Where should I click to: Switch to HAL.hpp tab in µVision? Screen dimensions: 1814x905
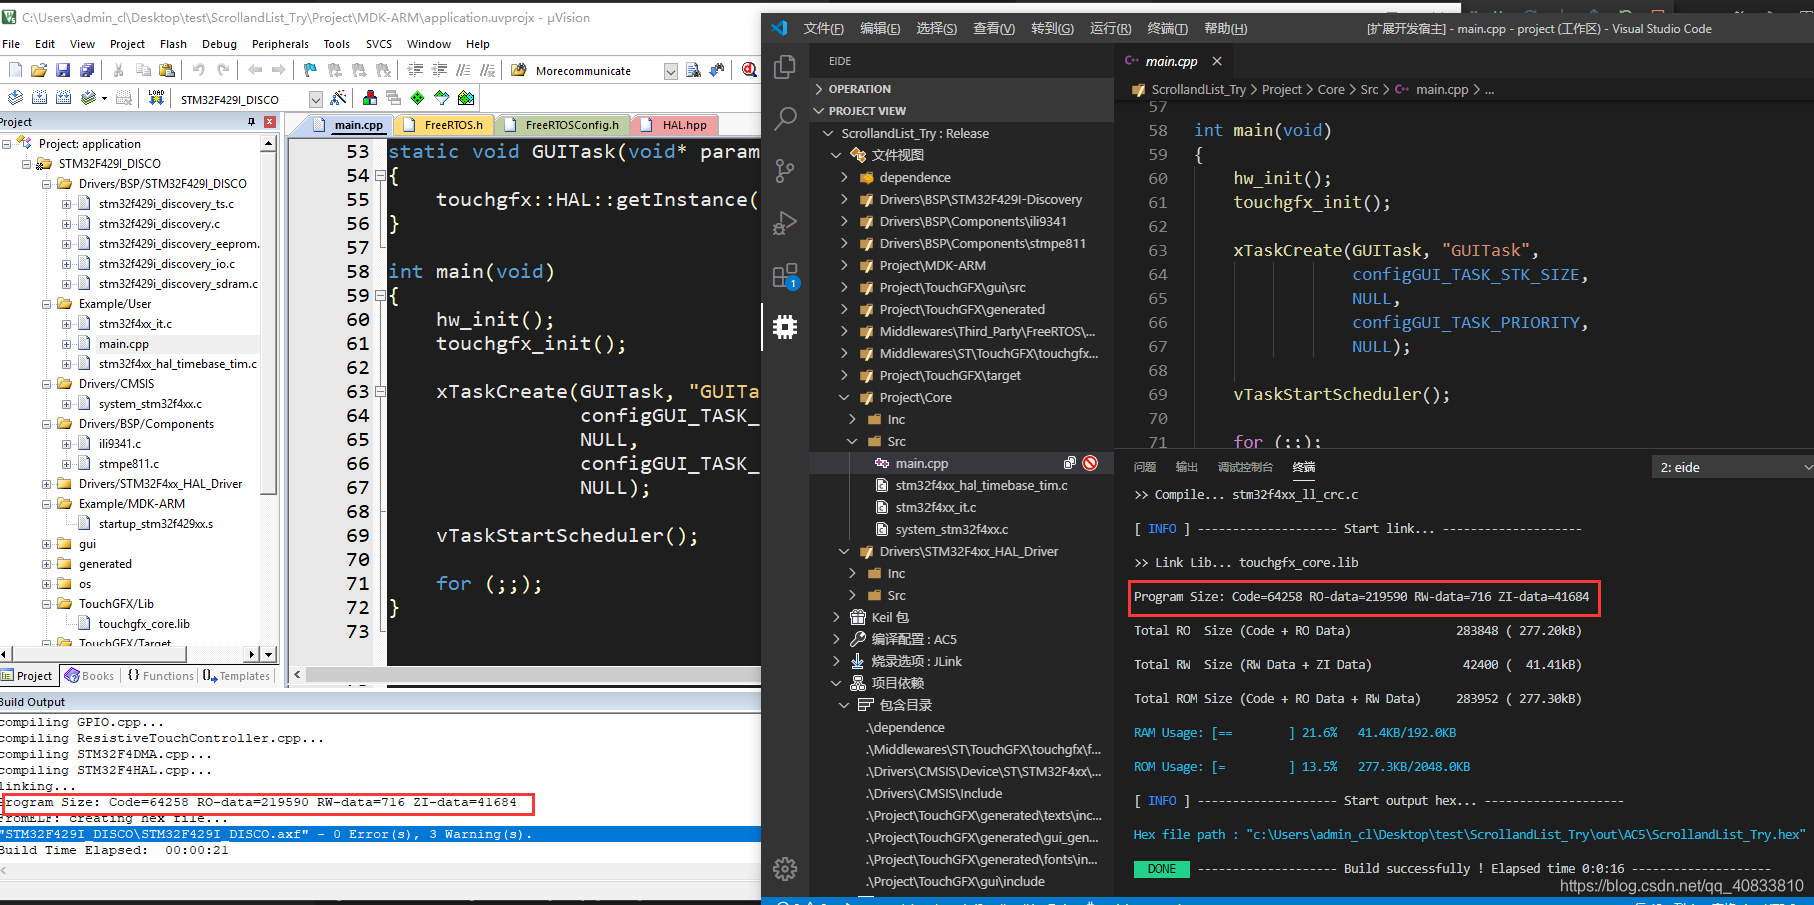coord(675,125)
